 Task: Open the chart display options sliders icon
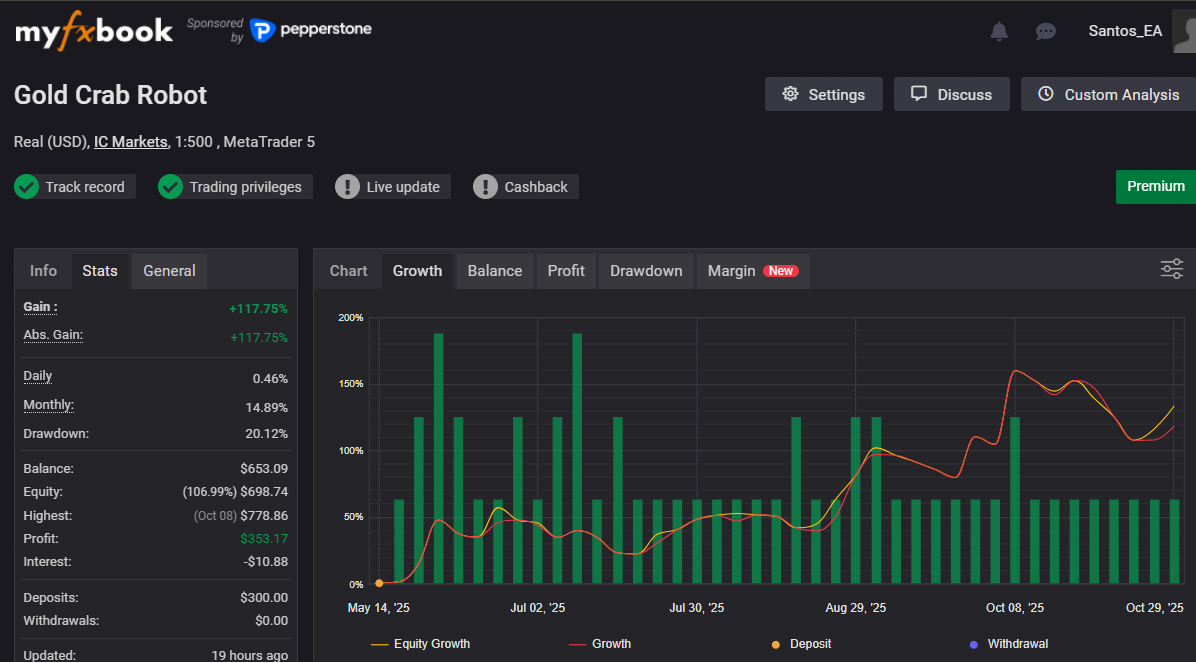tap(1171, 269)
